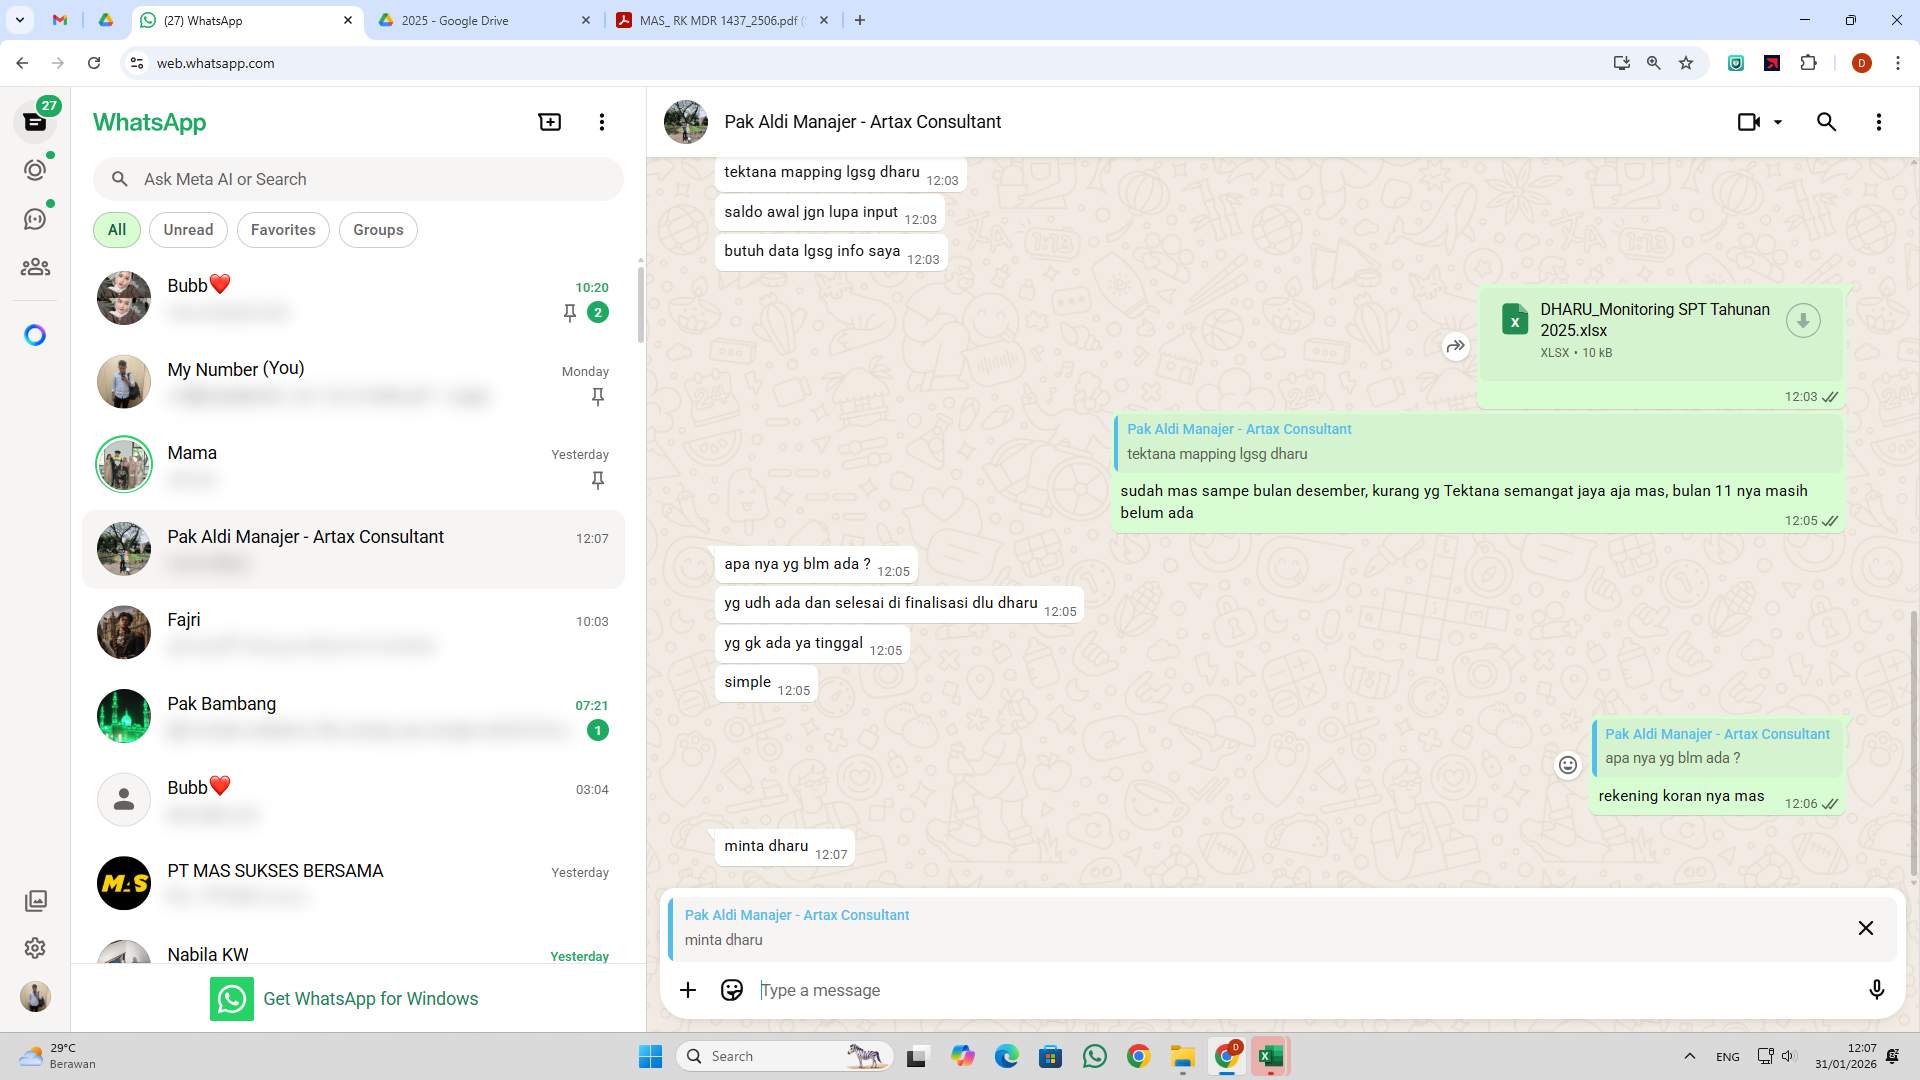The image size is (1920, 1080).
Task: Enable the Unread chats filter
Action: (x=188, y=229)
